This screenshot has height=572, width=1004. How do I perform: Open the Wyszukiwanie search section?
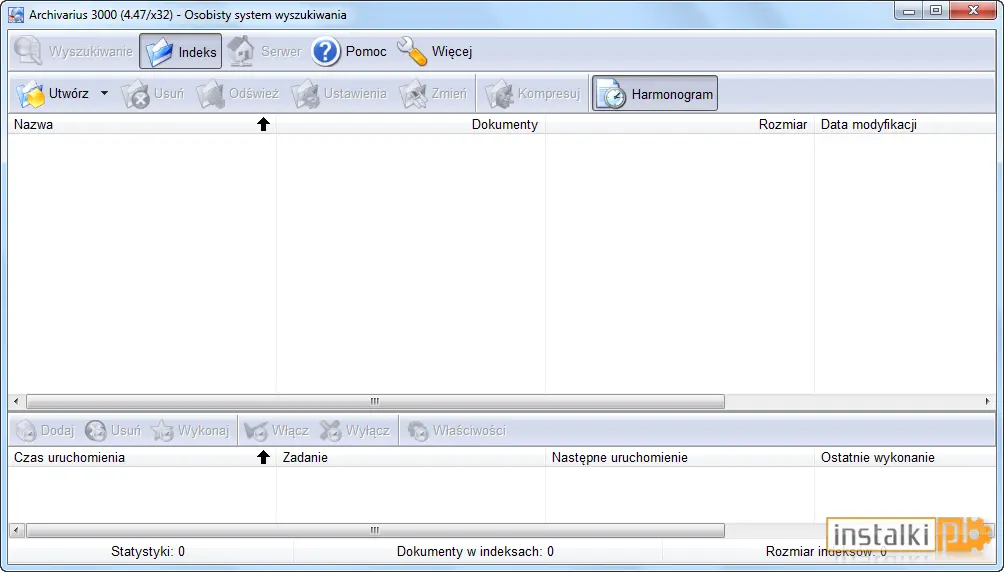coord(73,51)
